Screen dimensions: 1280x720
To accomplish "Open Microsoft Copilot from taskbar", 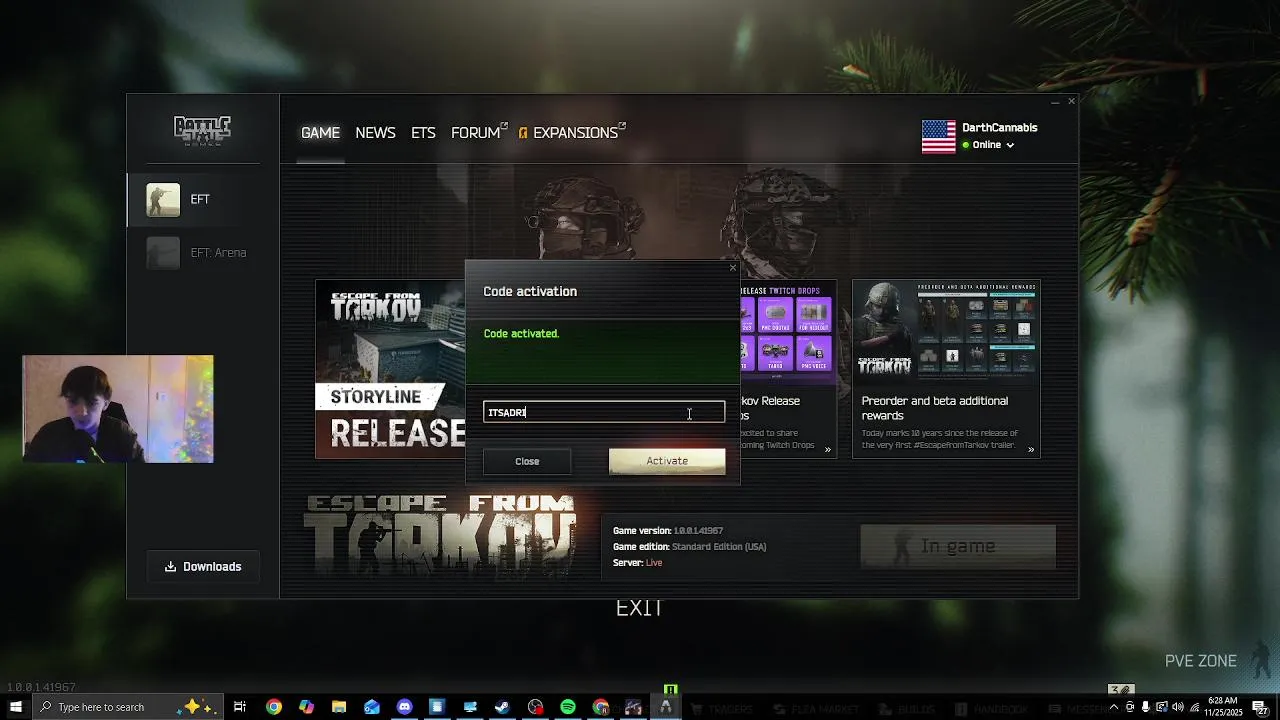I will (306, 707).
